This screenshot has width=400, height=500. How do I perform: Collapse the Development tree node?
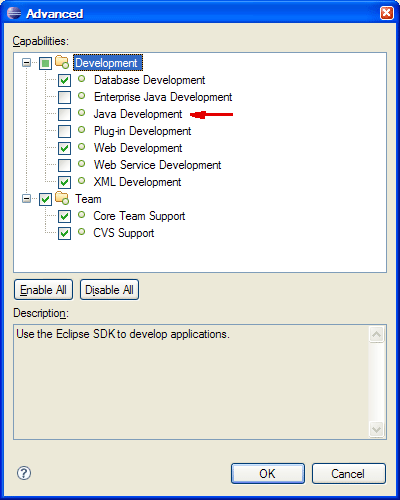[x=26, y=63]
